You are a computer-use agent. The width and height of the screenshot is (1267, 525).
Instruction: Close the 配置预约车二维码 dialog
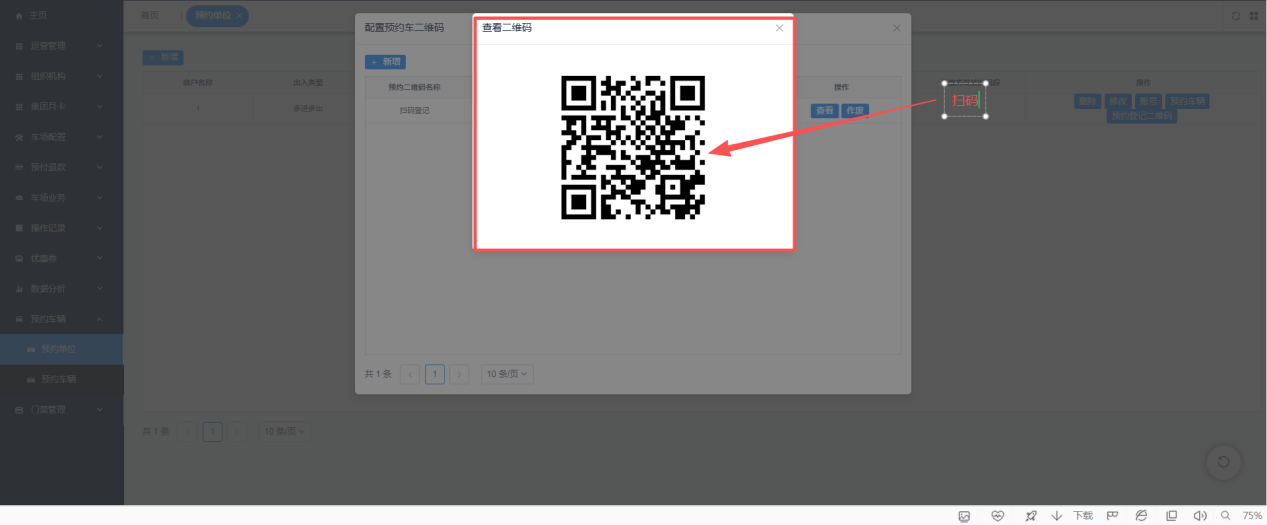click(x=896, y=28)
